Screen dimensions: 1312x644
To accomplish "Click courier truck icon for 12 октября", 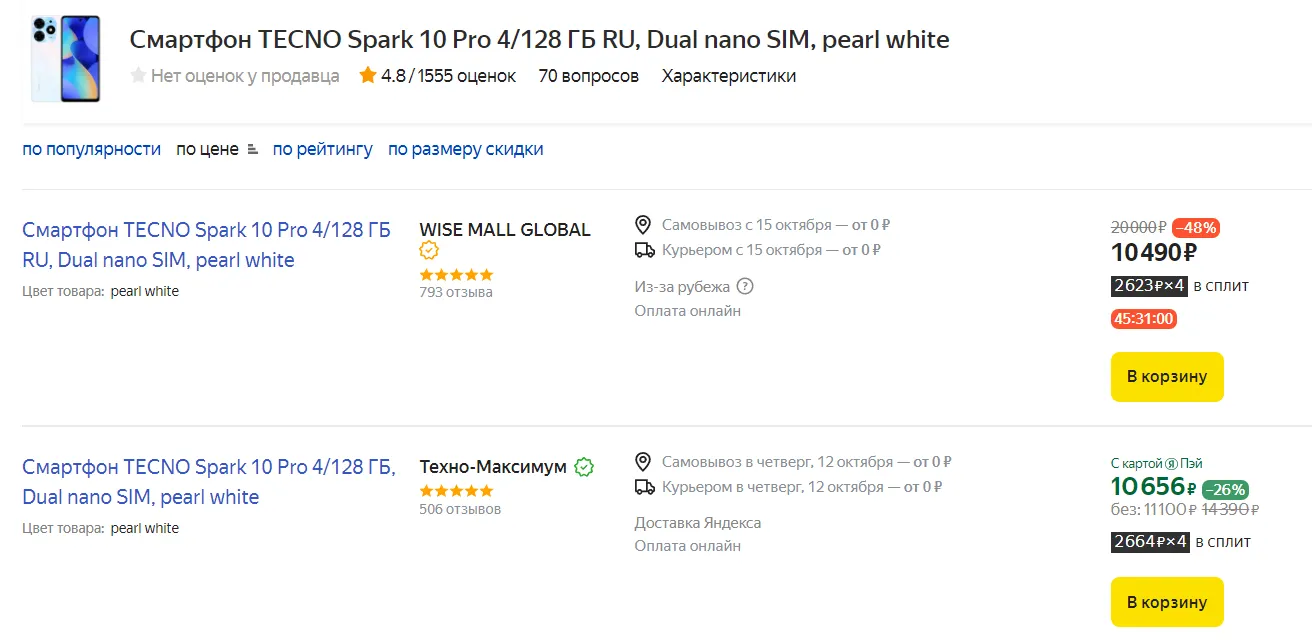I will [644, 487].
